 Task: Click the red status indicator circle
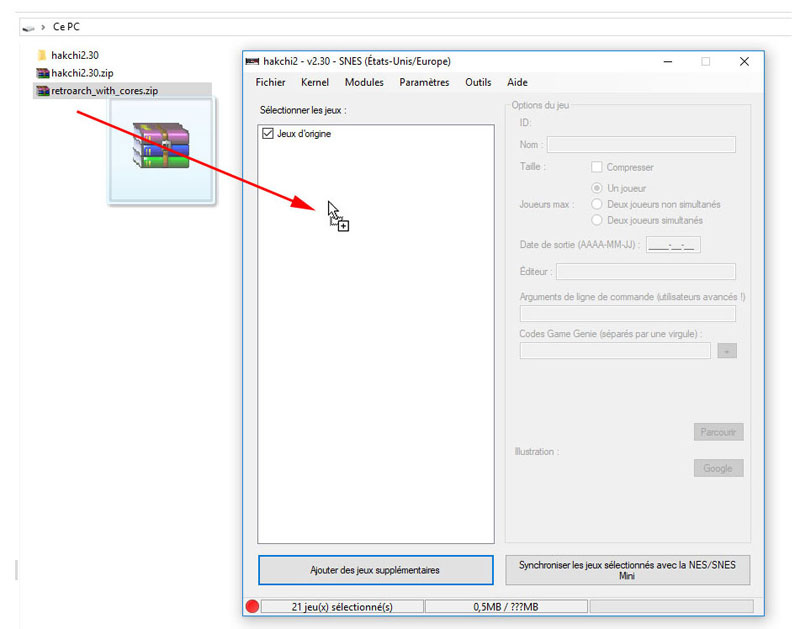252,606
